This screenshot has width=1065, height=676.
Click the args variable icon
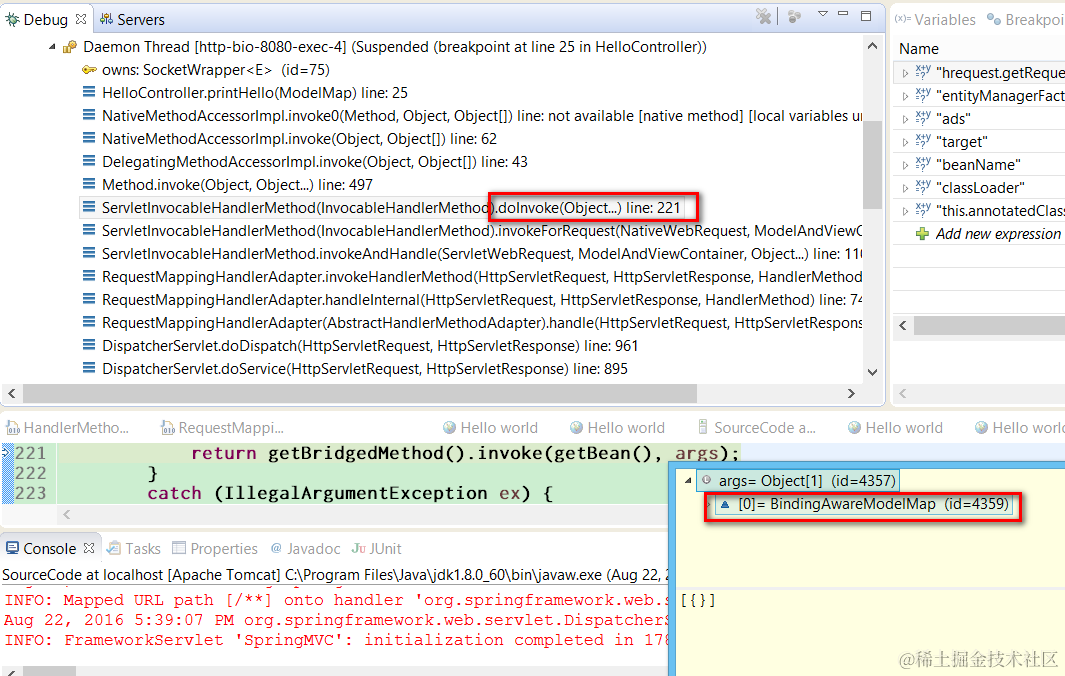(x=706, y=480)
